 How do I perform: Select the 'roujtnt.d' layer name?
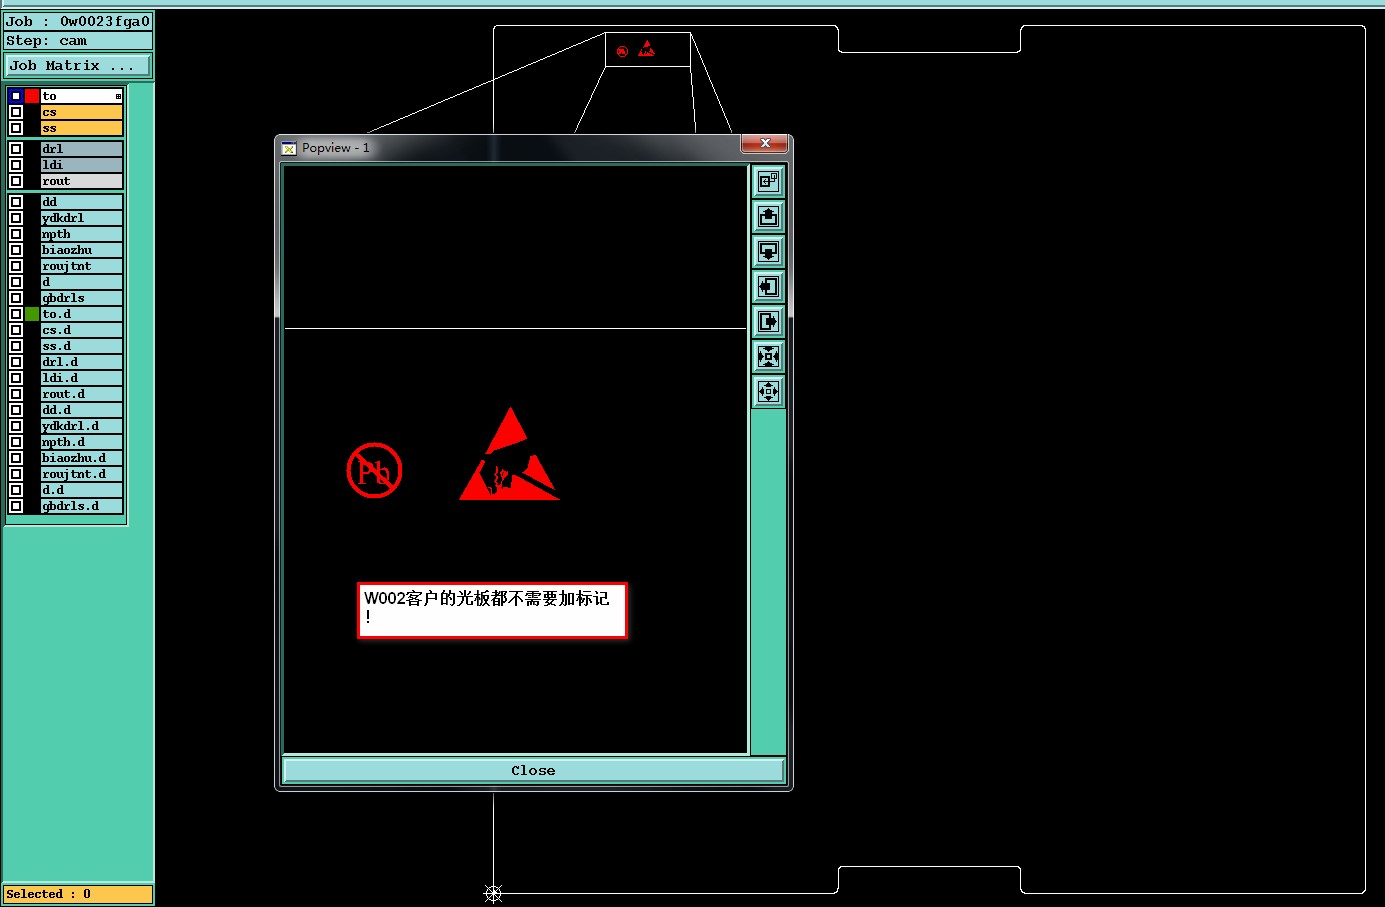click(81, 474)
